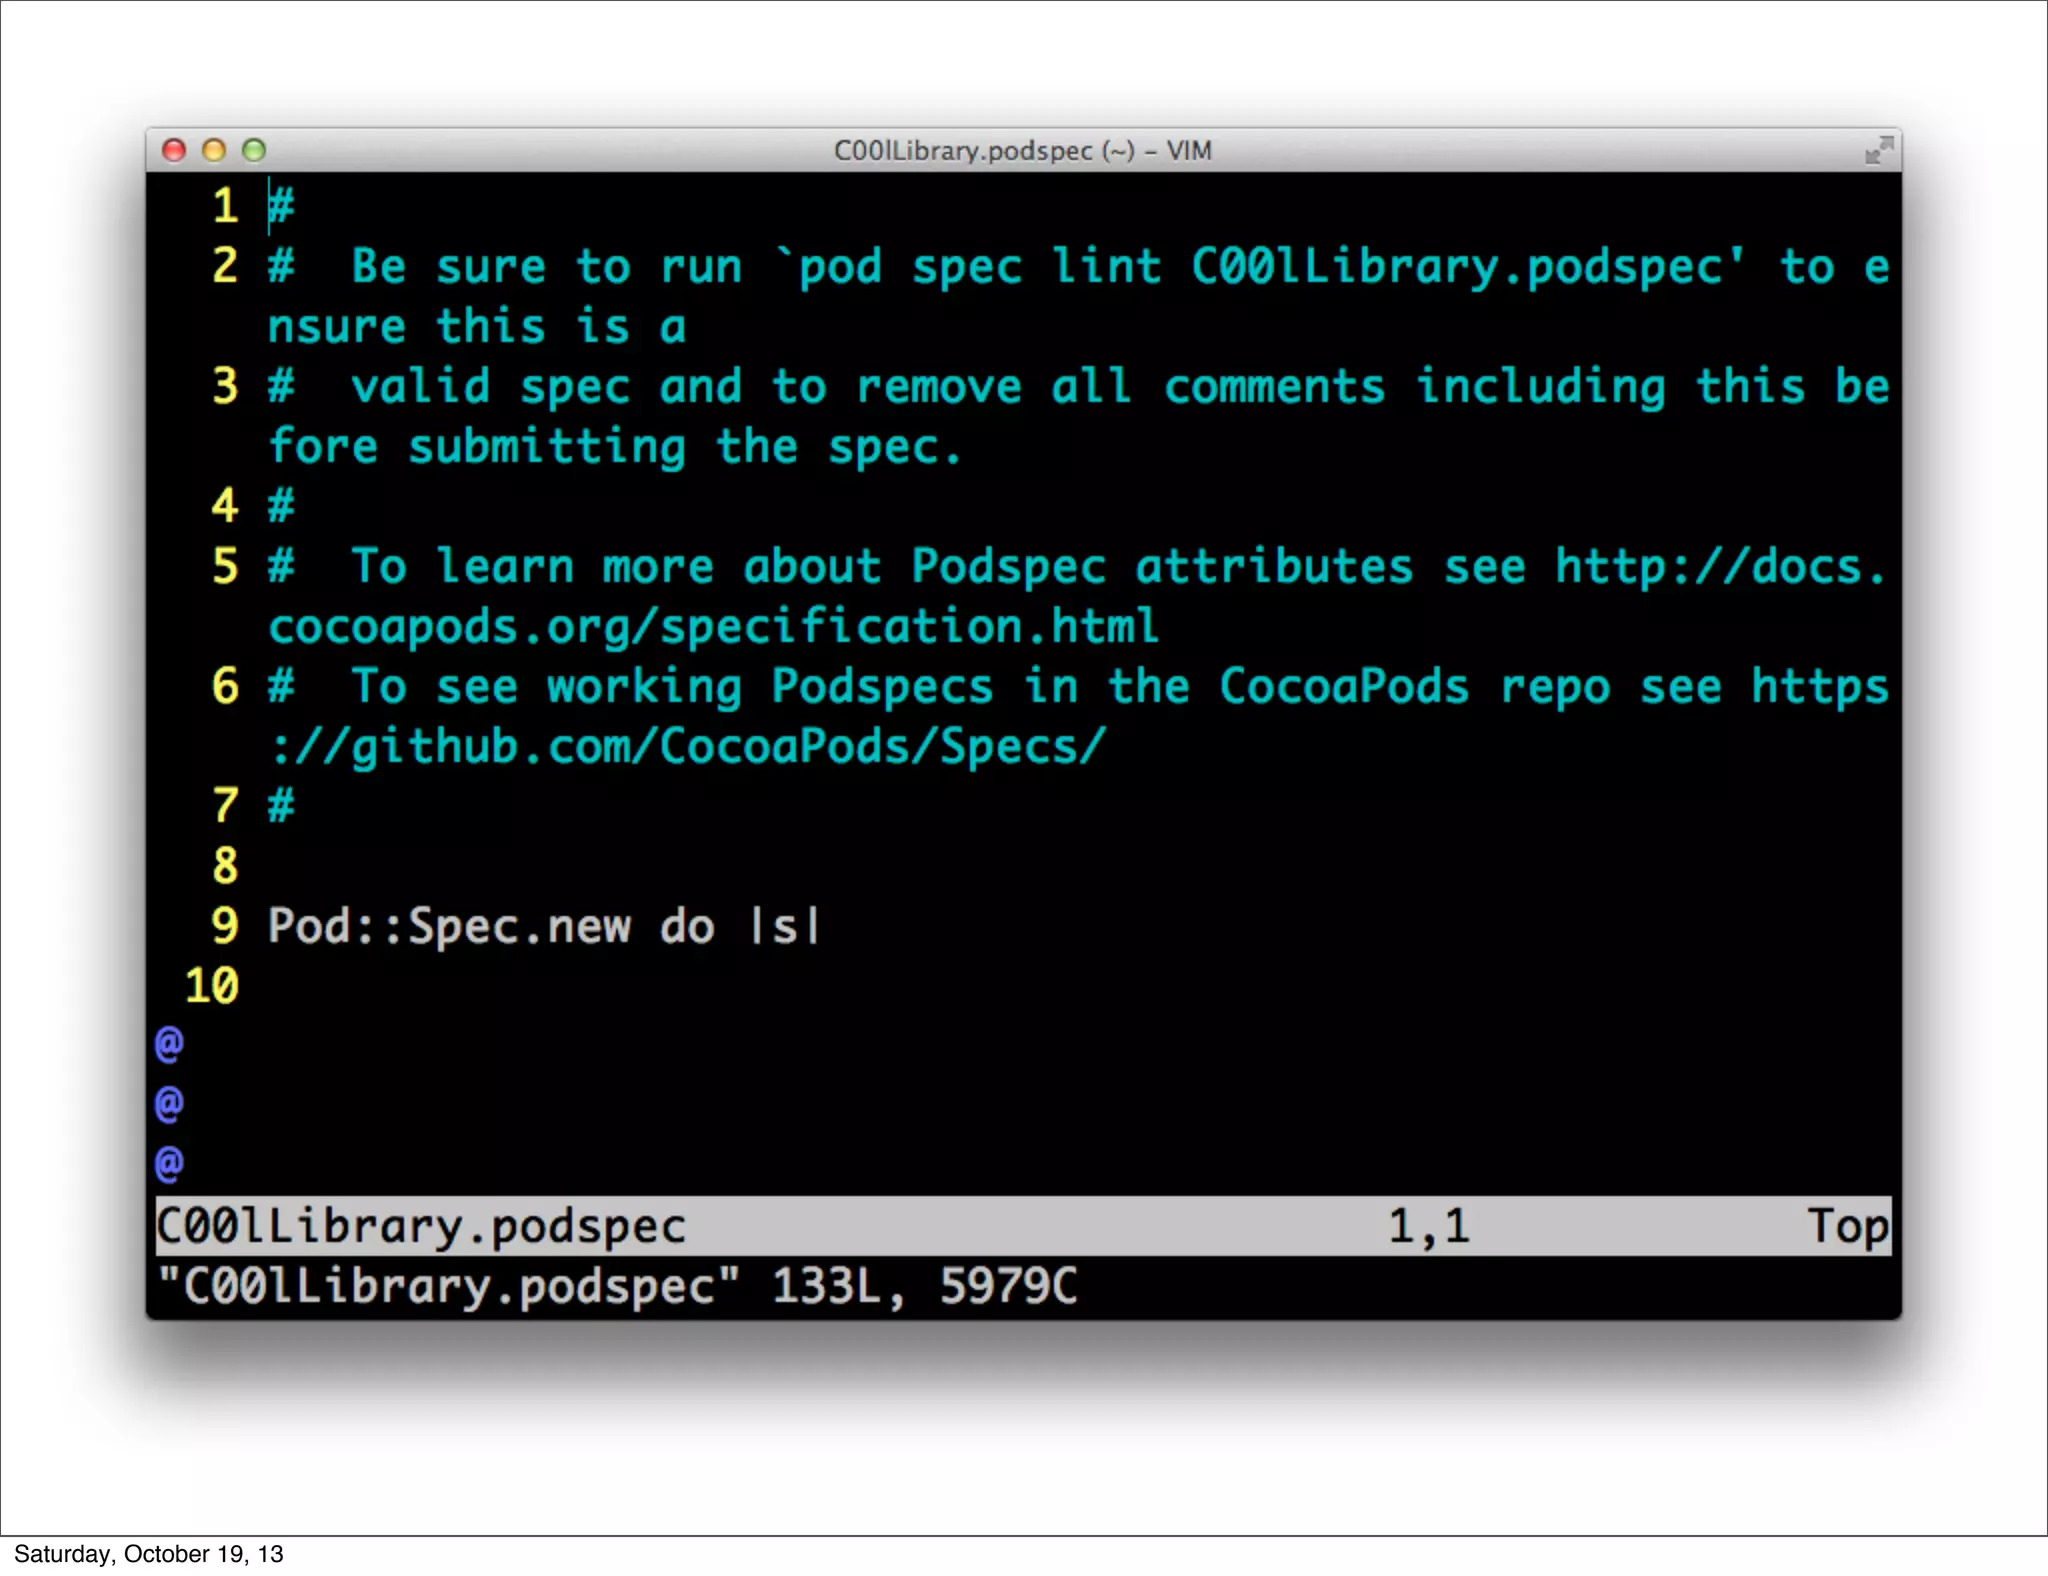Click the status line filename C00lLibrary.podspec

421,1226
